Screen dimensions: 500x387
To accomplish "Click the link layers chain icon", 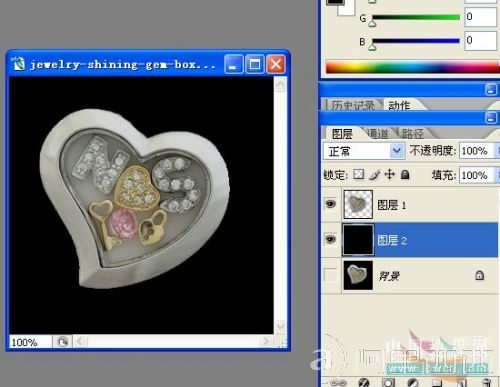I will (x=337, y=383).
